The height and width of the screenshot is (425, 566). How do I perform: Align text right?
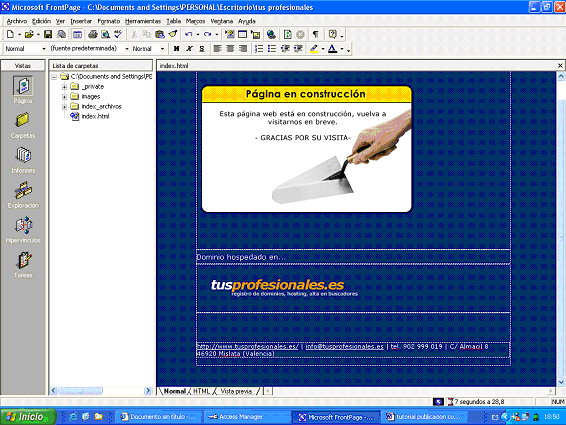point(243,48)
